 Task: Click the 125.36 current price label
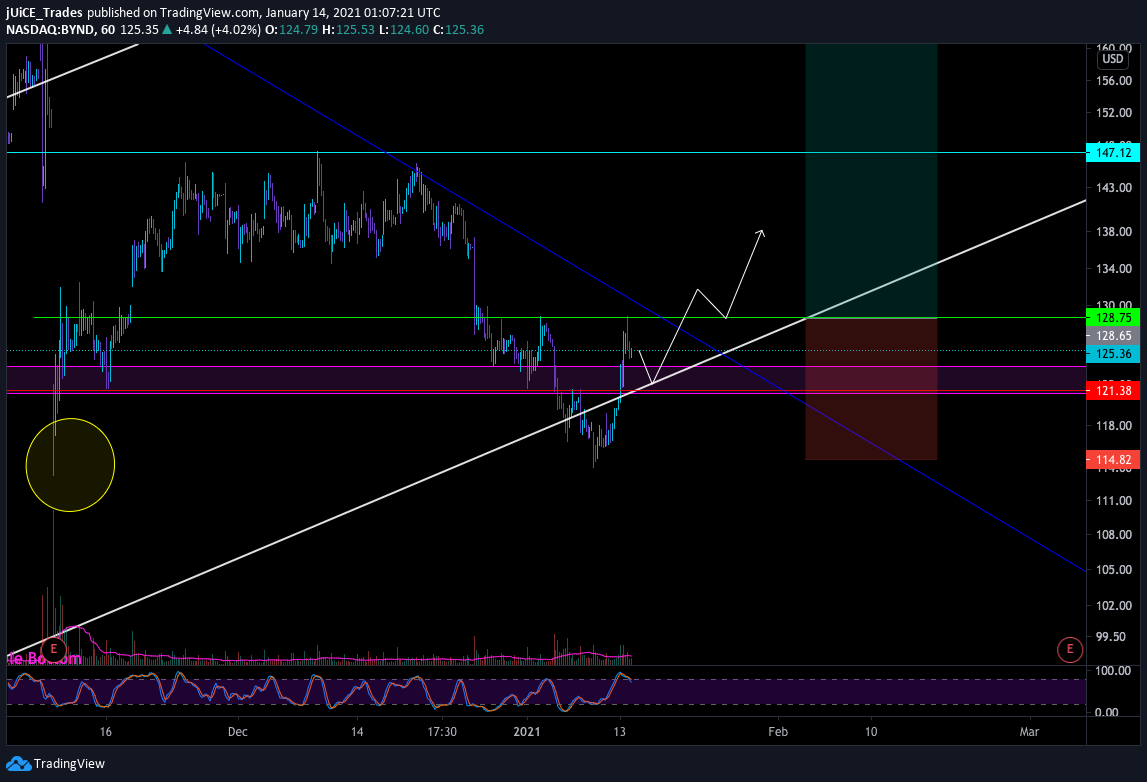pos(1113,354)
